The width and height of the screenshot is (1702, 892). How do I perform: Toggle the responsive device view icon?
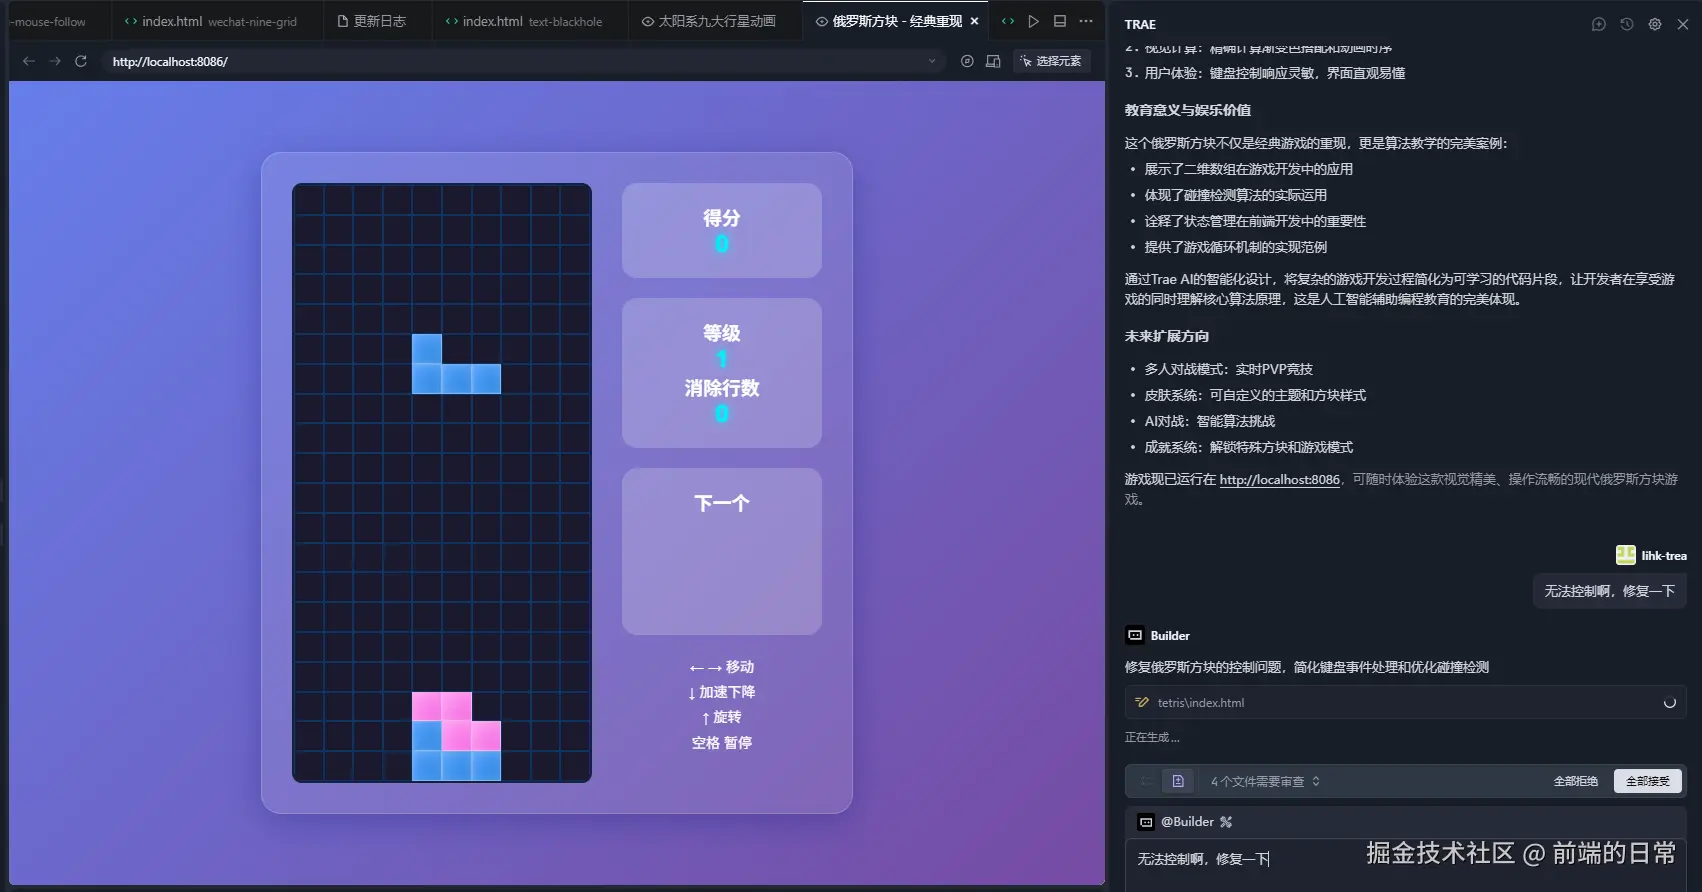click(x=993, y=61)
